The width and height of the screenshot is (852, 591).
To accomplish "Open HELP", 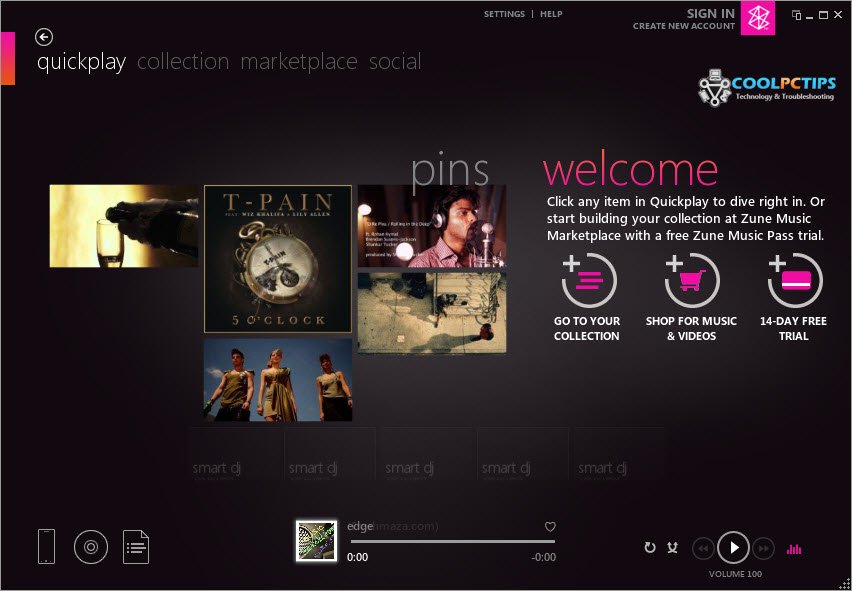I will pyautogui.click(x=551, y=14).
